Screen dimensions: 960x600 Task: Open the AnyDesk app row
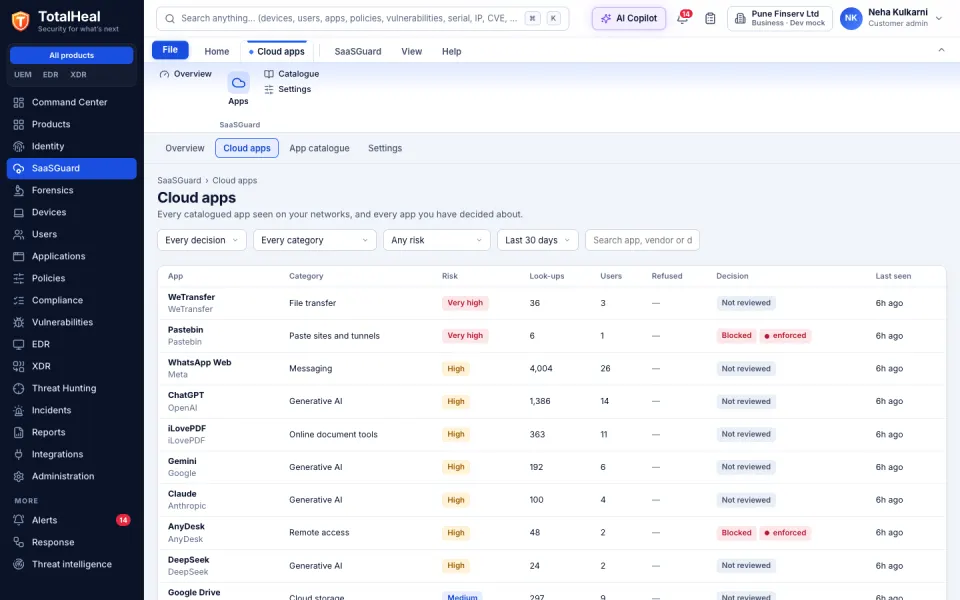pos(552,533)
